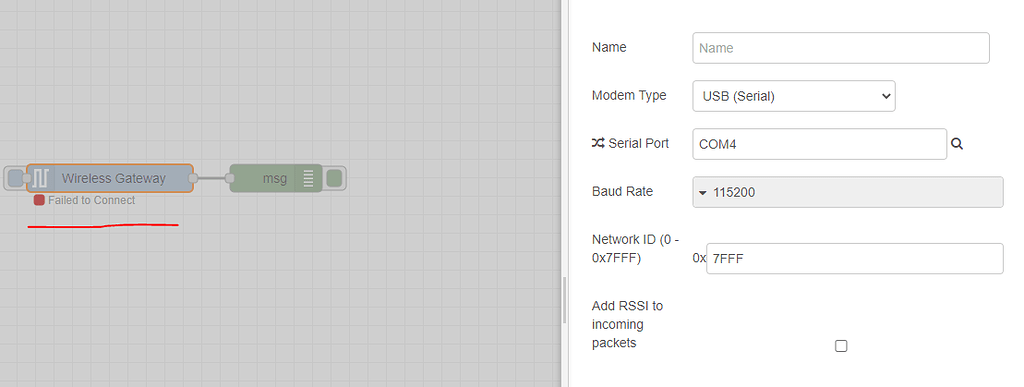Screen dimensions: 1024x387
Task: Click the Failed to Connect status text
Action: pyautogui.click(x=91, y=200)
